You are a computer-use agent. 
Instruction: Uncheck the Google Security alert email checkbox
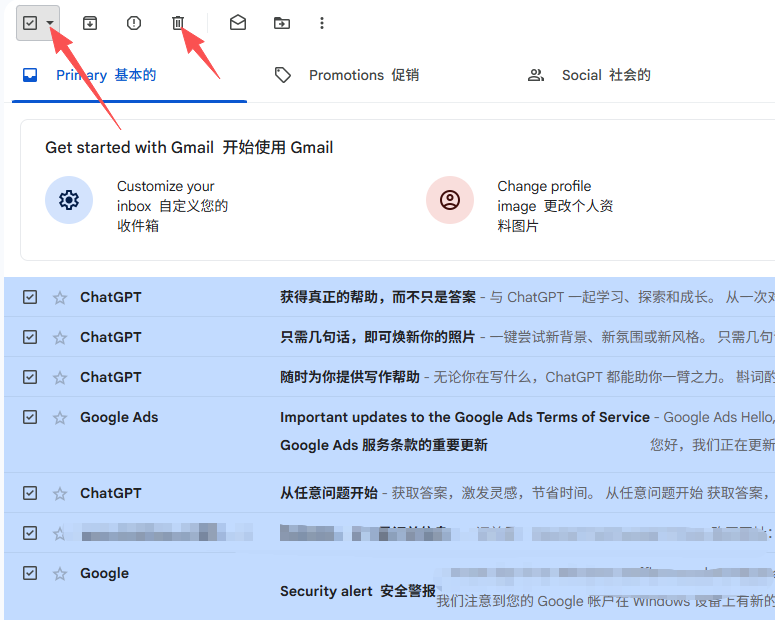(30, 573)
